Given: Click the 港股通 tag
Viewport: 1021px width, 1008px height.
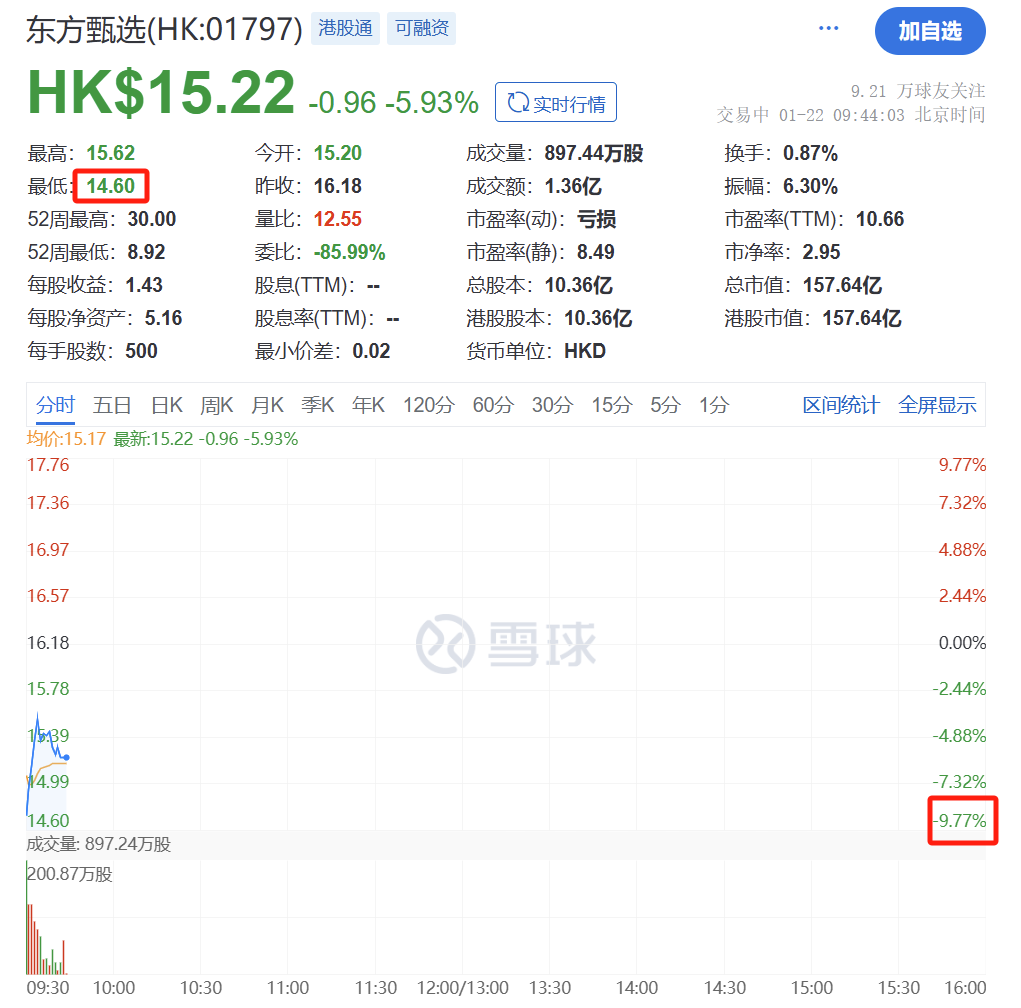Looking at the screenshot, I should (345, 29).
